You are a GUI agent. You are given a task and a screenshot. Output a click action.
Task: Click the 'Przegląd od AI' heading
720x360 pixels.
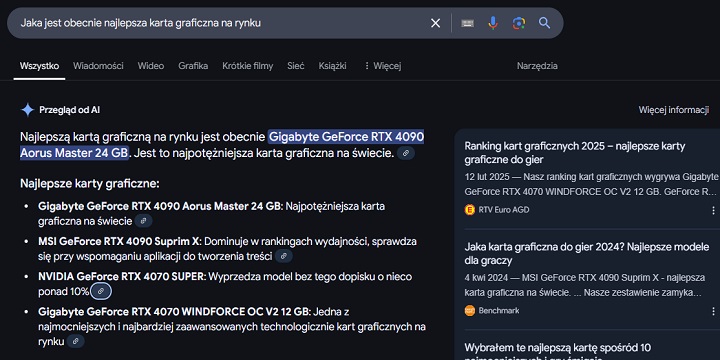coord(70,110)
